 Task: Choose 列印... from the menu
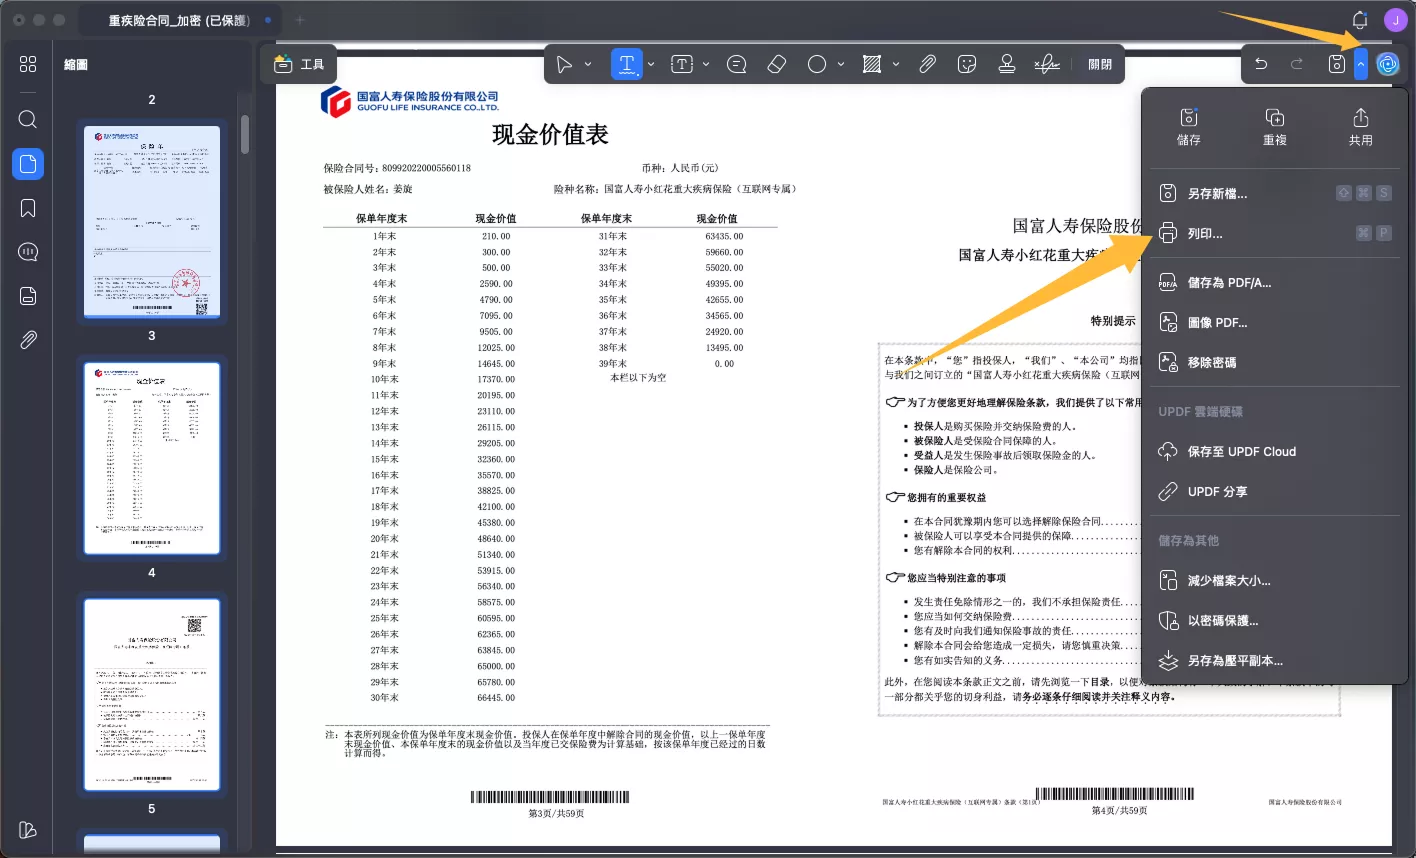click(1275, 233)
